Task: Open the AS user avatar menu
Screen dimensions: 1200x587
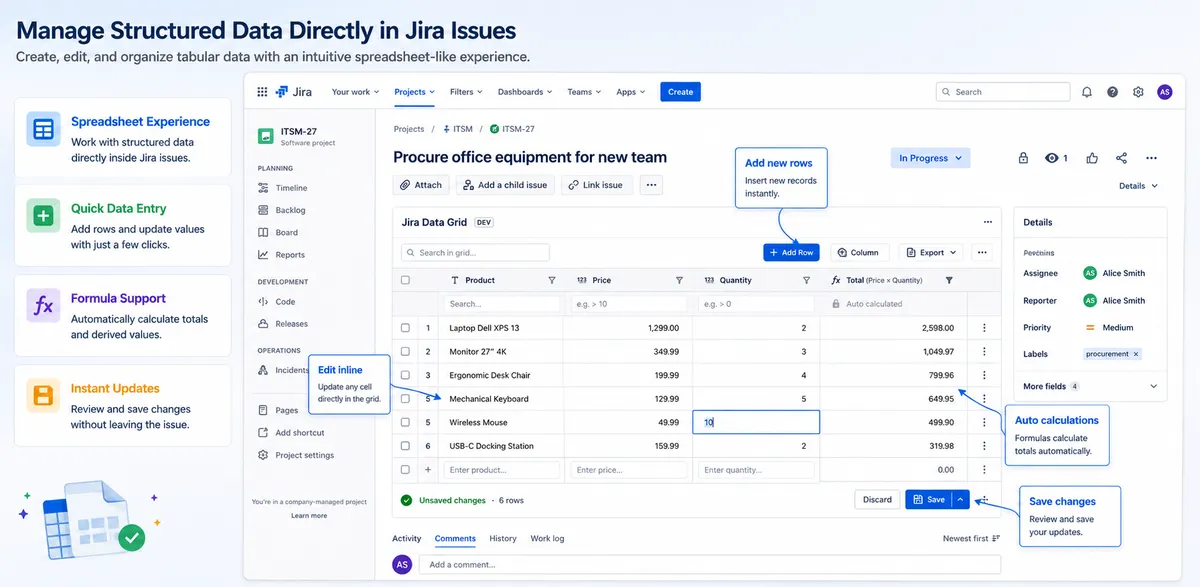Action: click(x=1164, y=92)
